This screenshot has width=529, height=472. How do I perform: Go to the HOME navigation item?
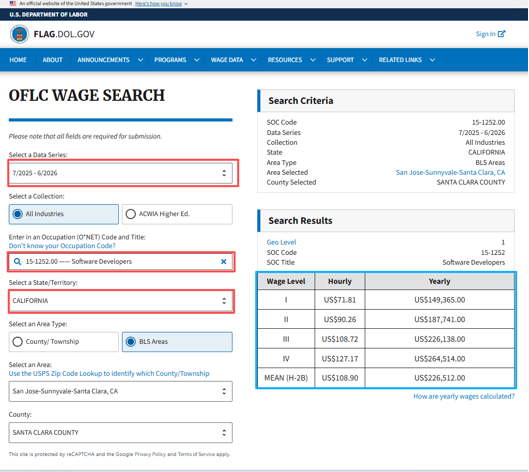coord(18,60)
